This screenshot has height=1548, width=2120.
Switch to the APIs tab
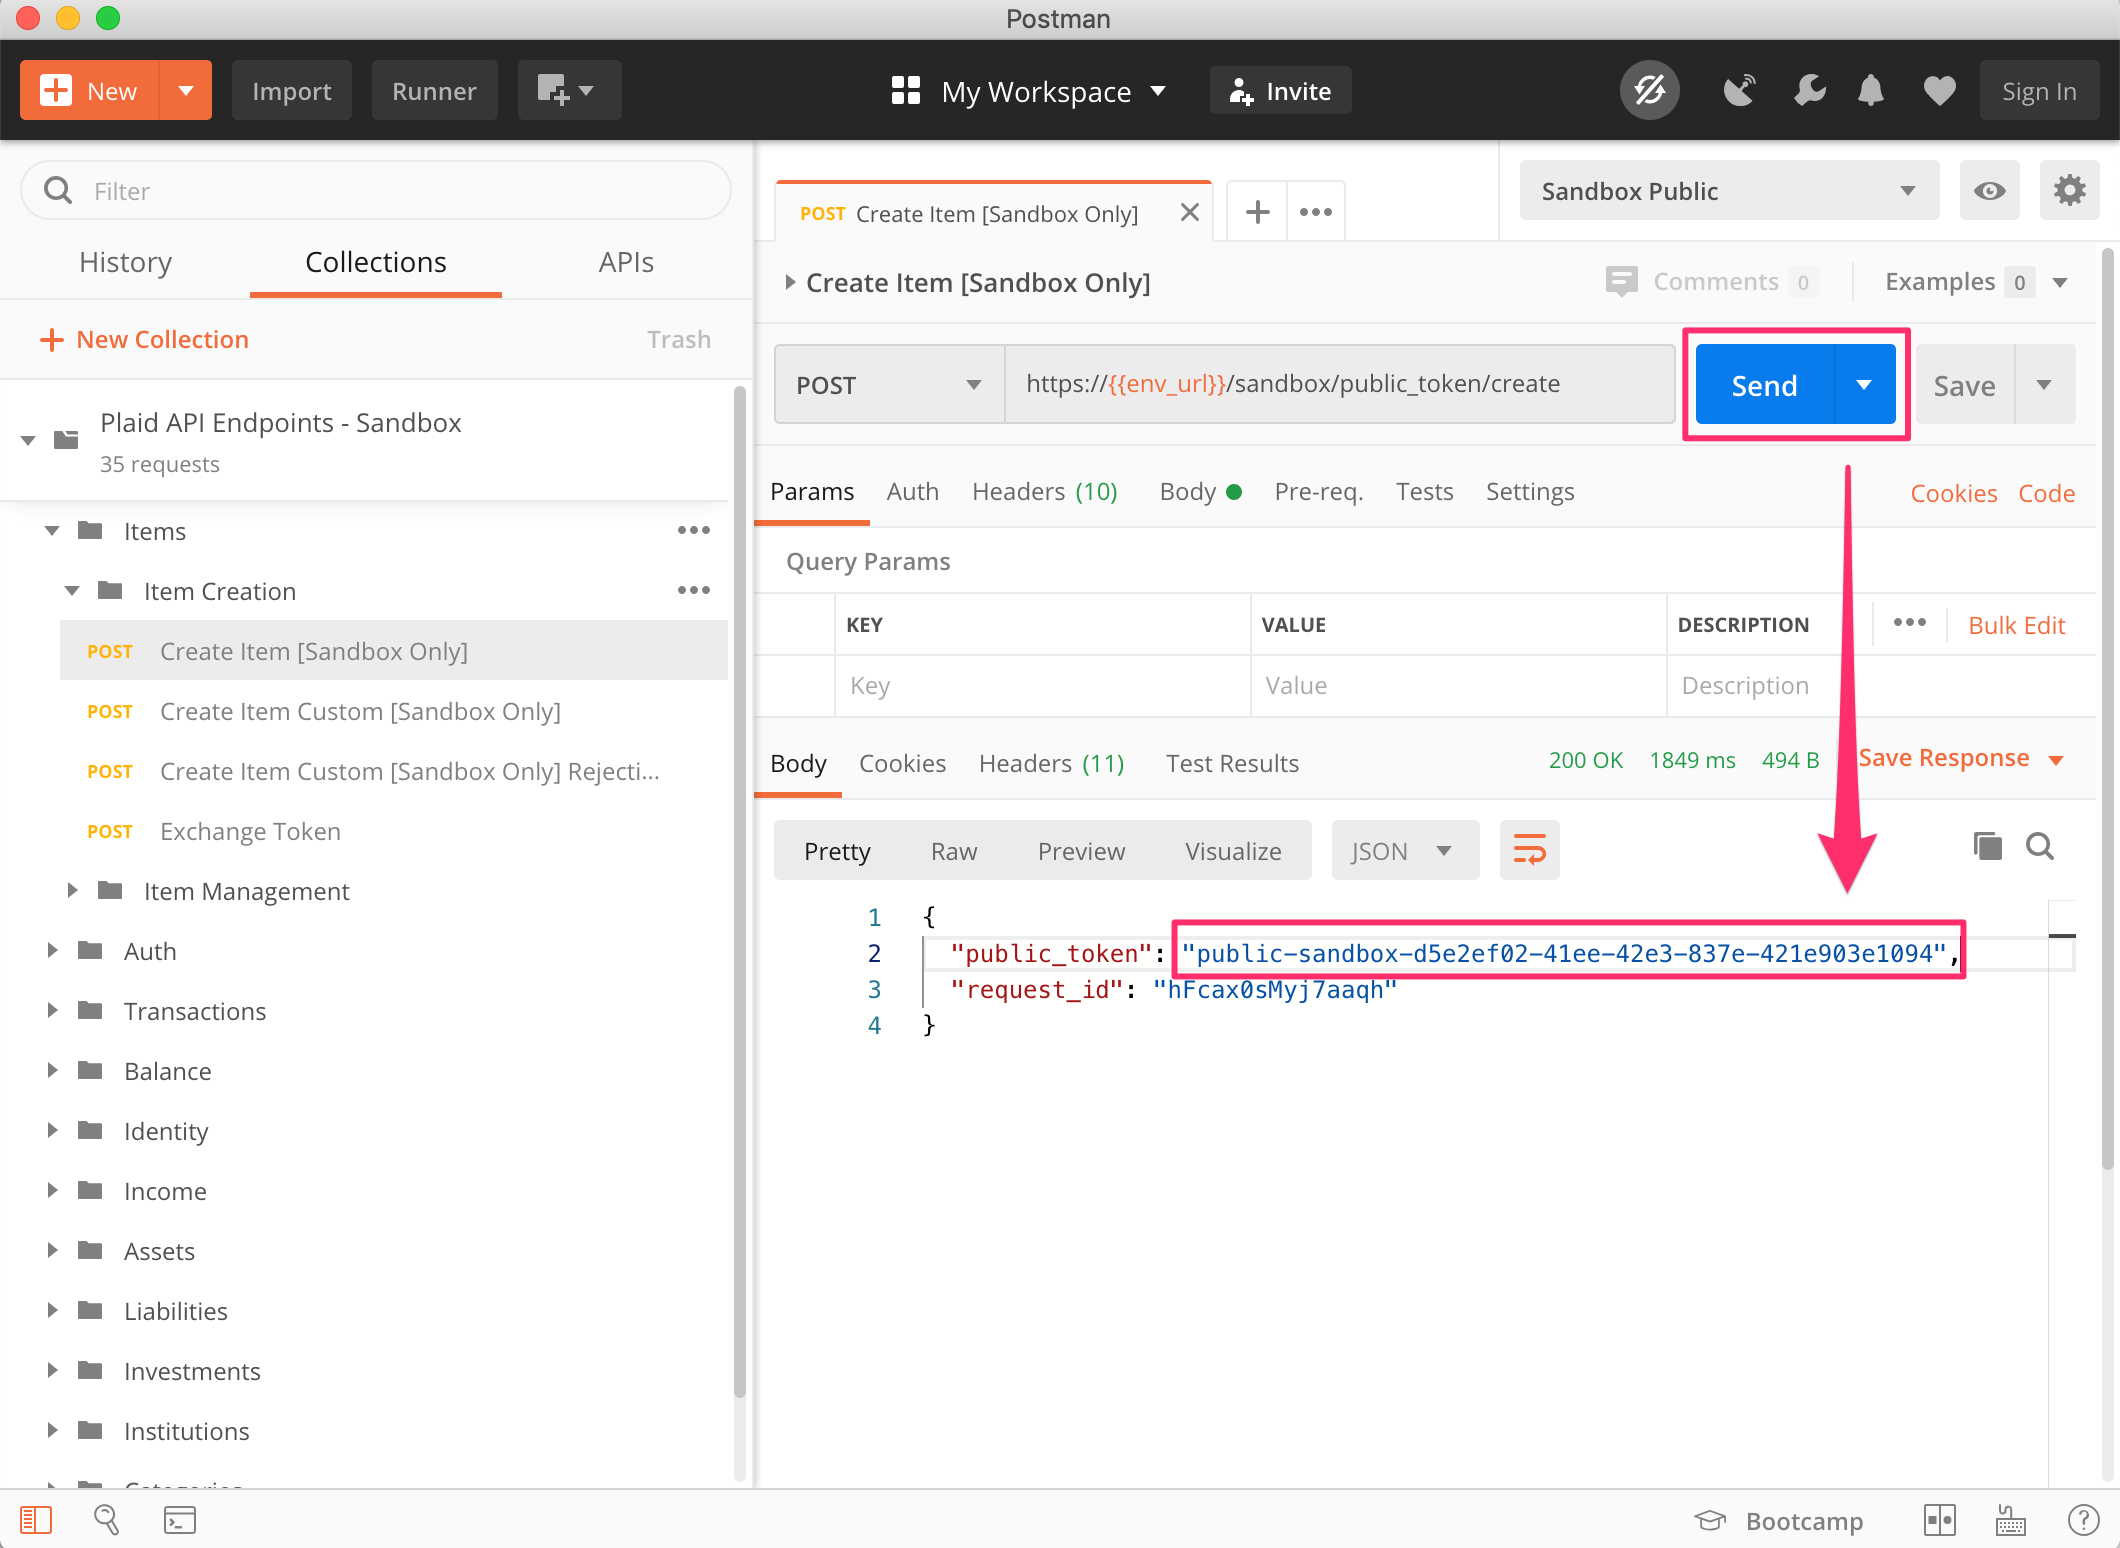(x=626, y=262)
